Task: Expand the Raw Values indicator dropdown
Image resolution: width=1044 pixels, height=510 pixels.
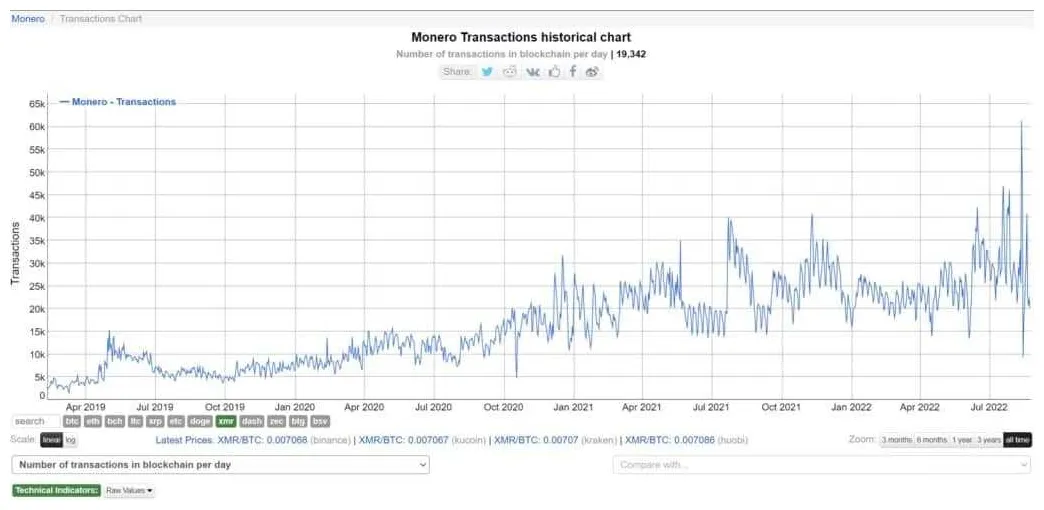Action: click(130, 491)
